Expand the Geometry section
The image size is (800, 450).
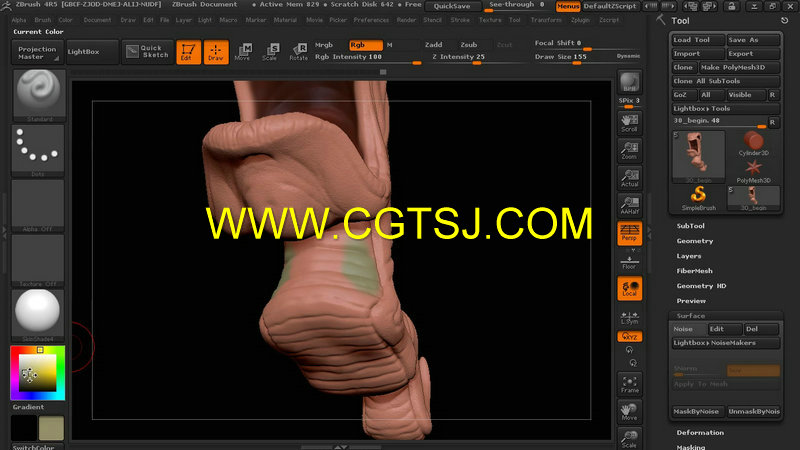[695, 241]
